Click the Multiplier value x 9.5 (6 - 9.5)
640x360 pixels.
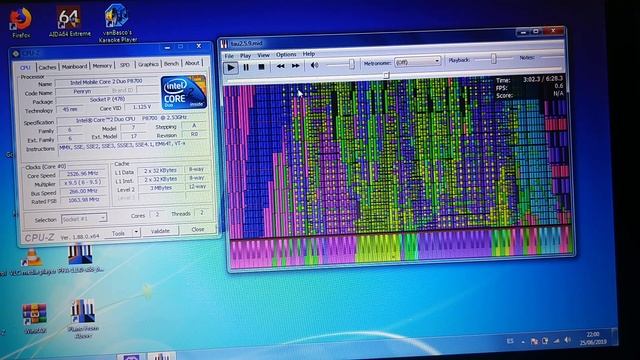point(82,183)
